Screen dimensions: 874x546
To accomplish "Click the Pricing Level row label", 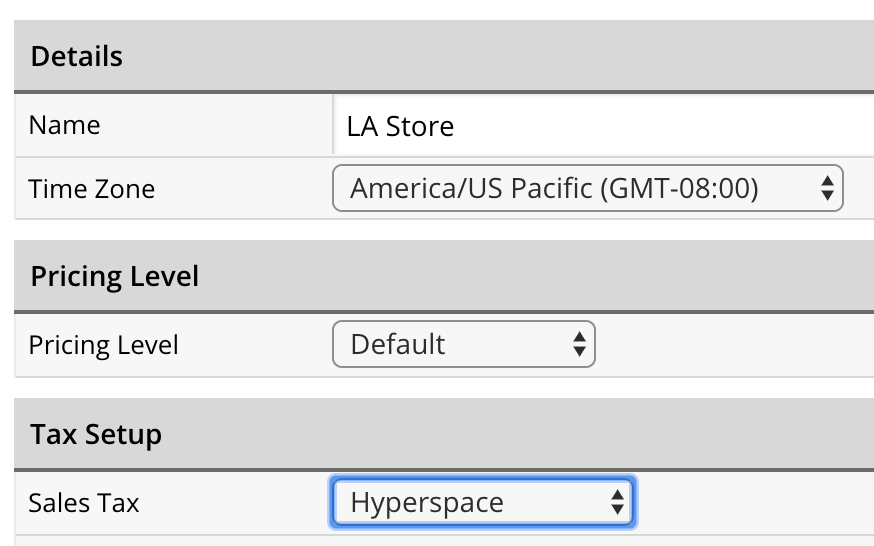I will point(104,345).
